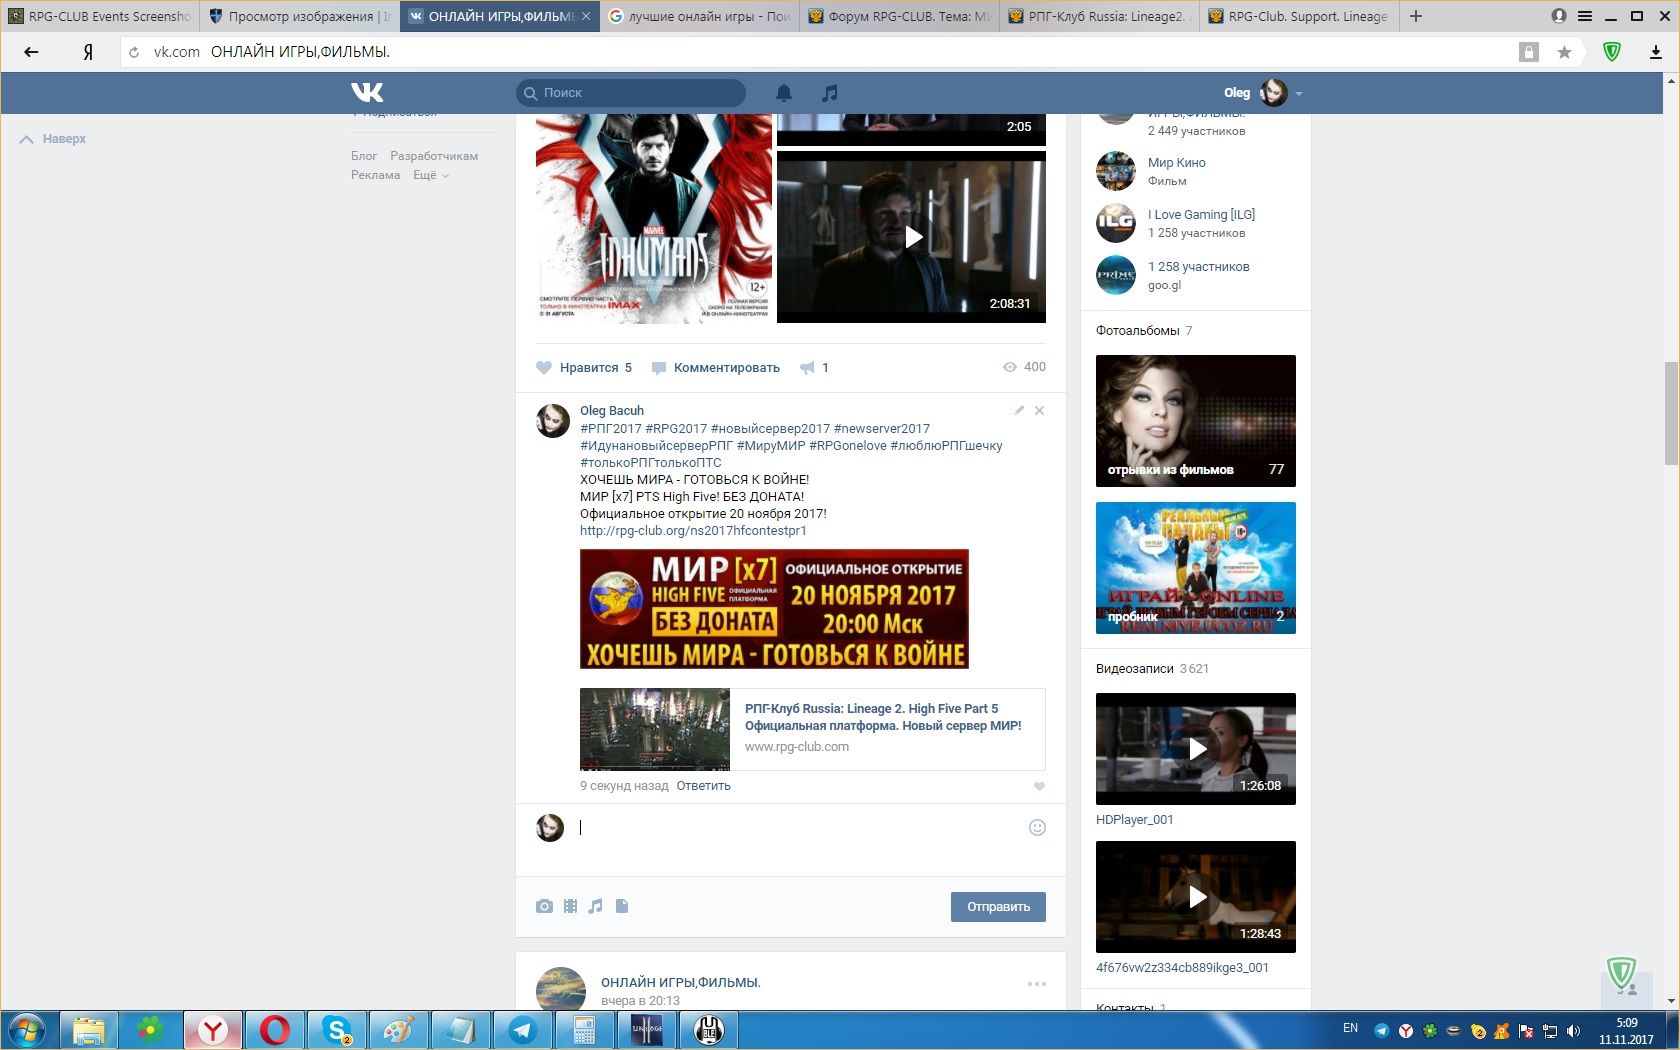Switch to лучшие онлайн игры tab
This screenshot has height=1050, width=1680.
tap(700, 16)
